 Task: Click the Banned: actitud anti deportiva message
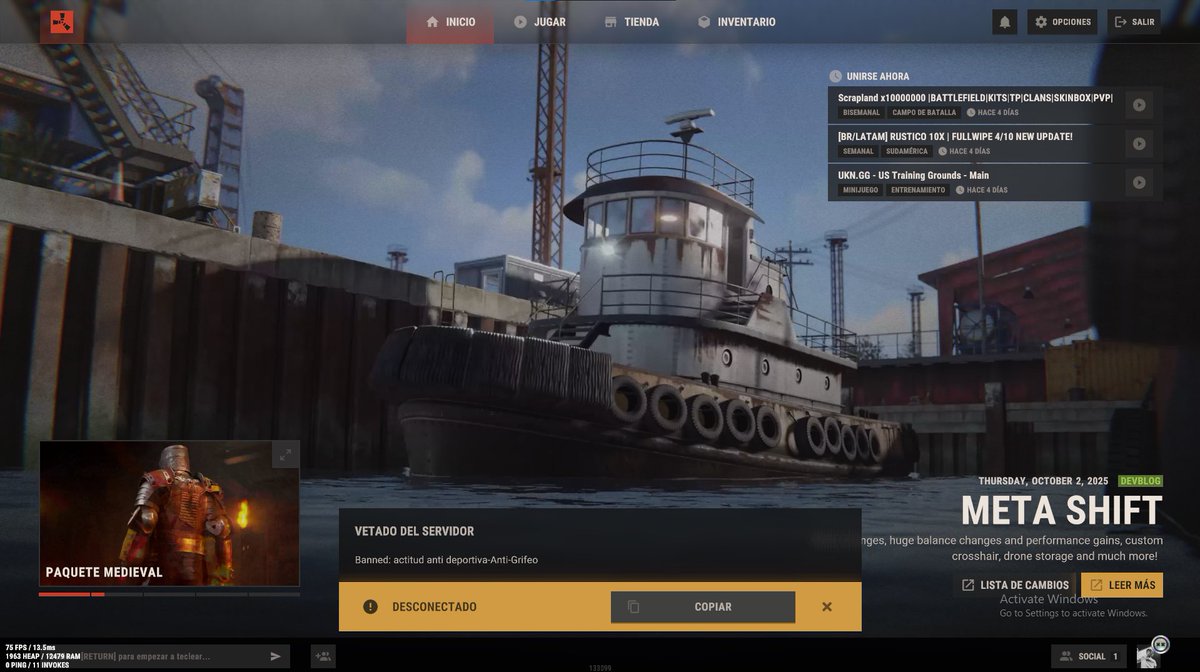coord(446,560)
